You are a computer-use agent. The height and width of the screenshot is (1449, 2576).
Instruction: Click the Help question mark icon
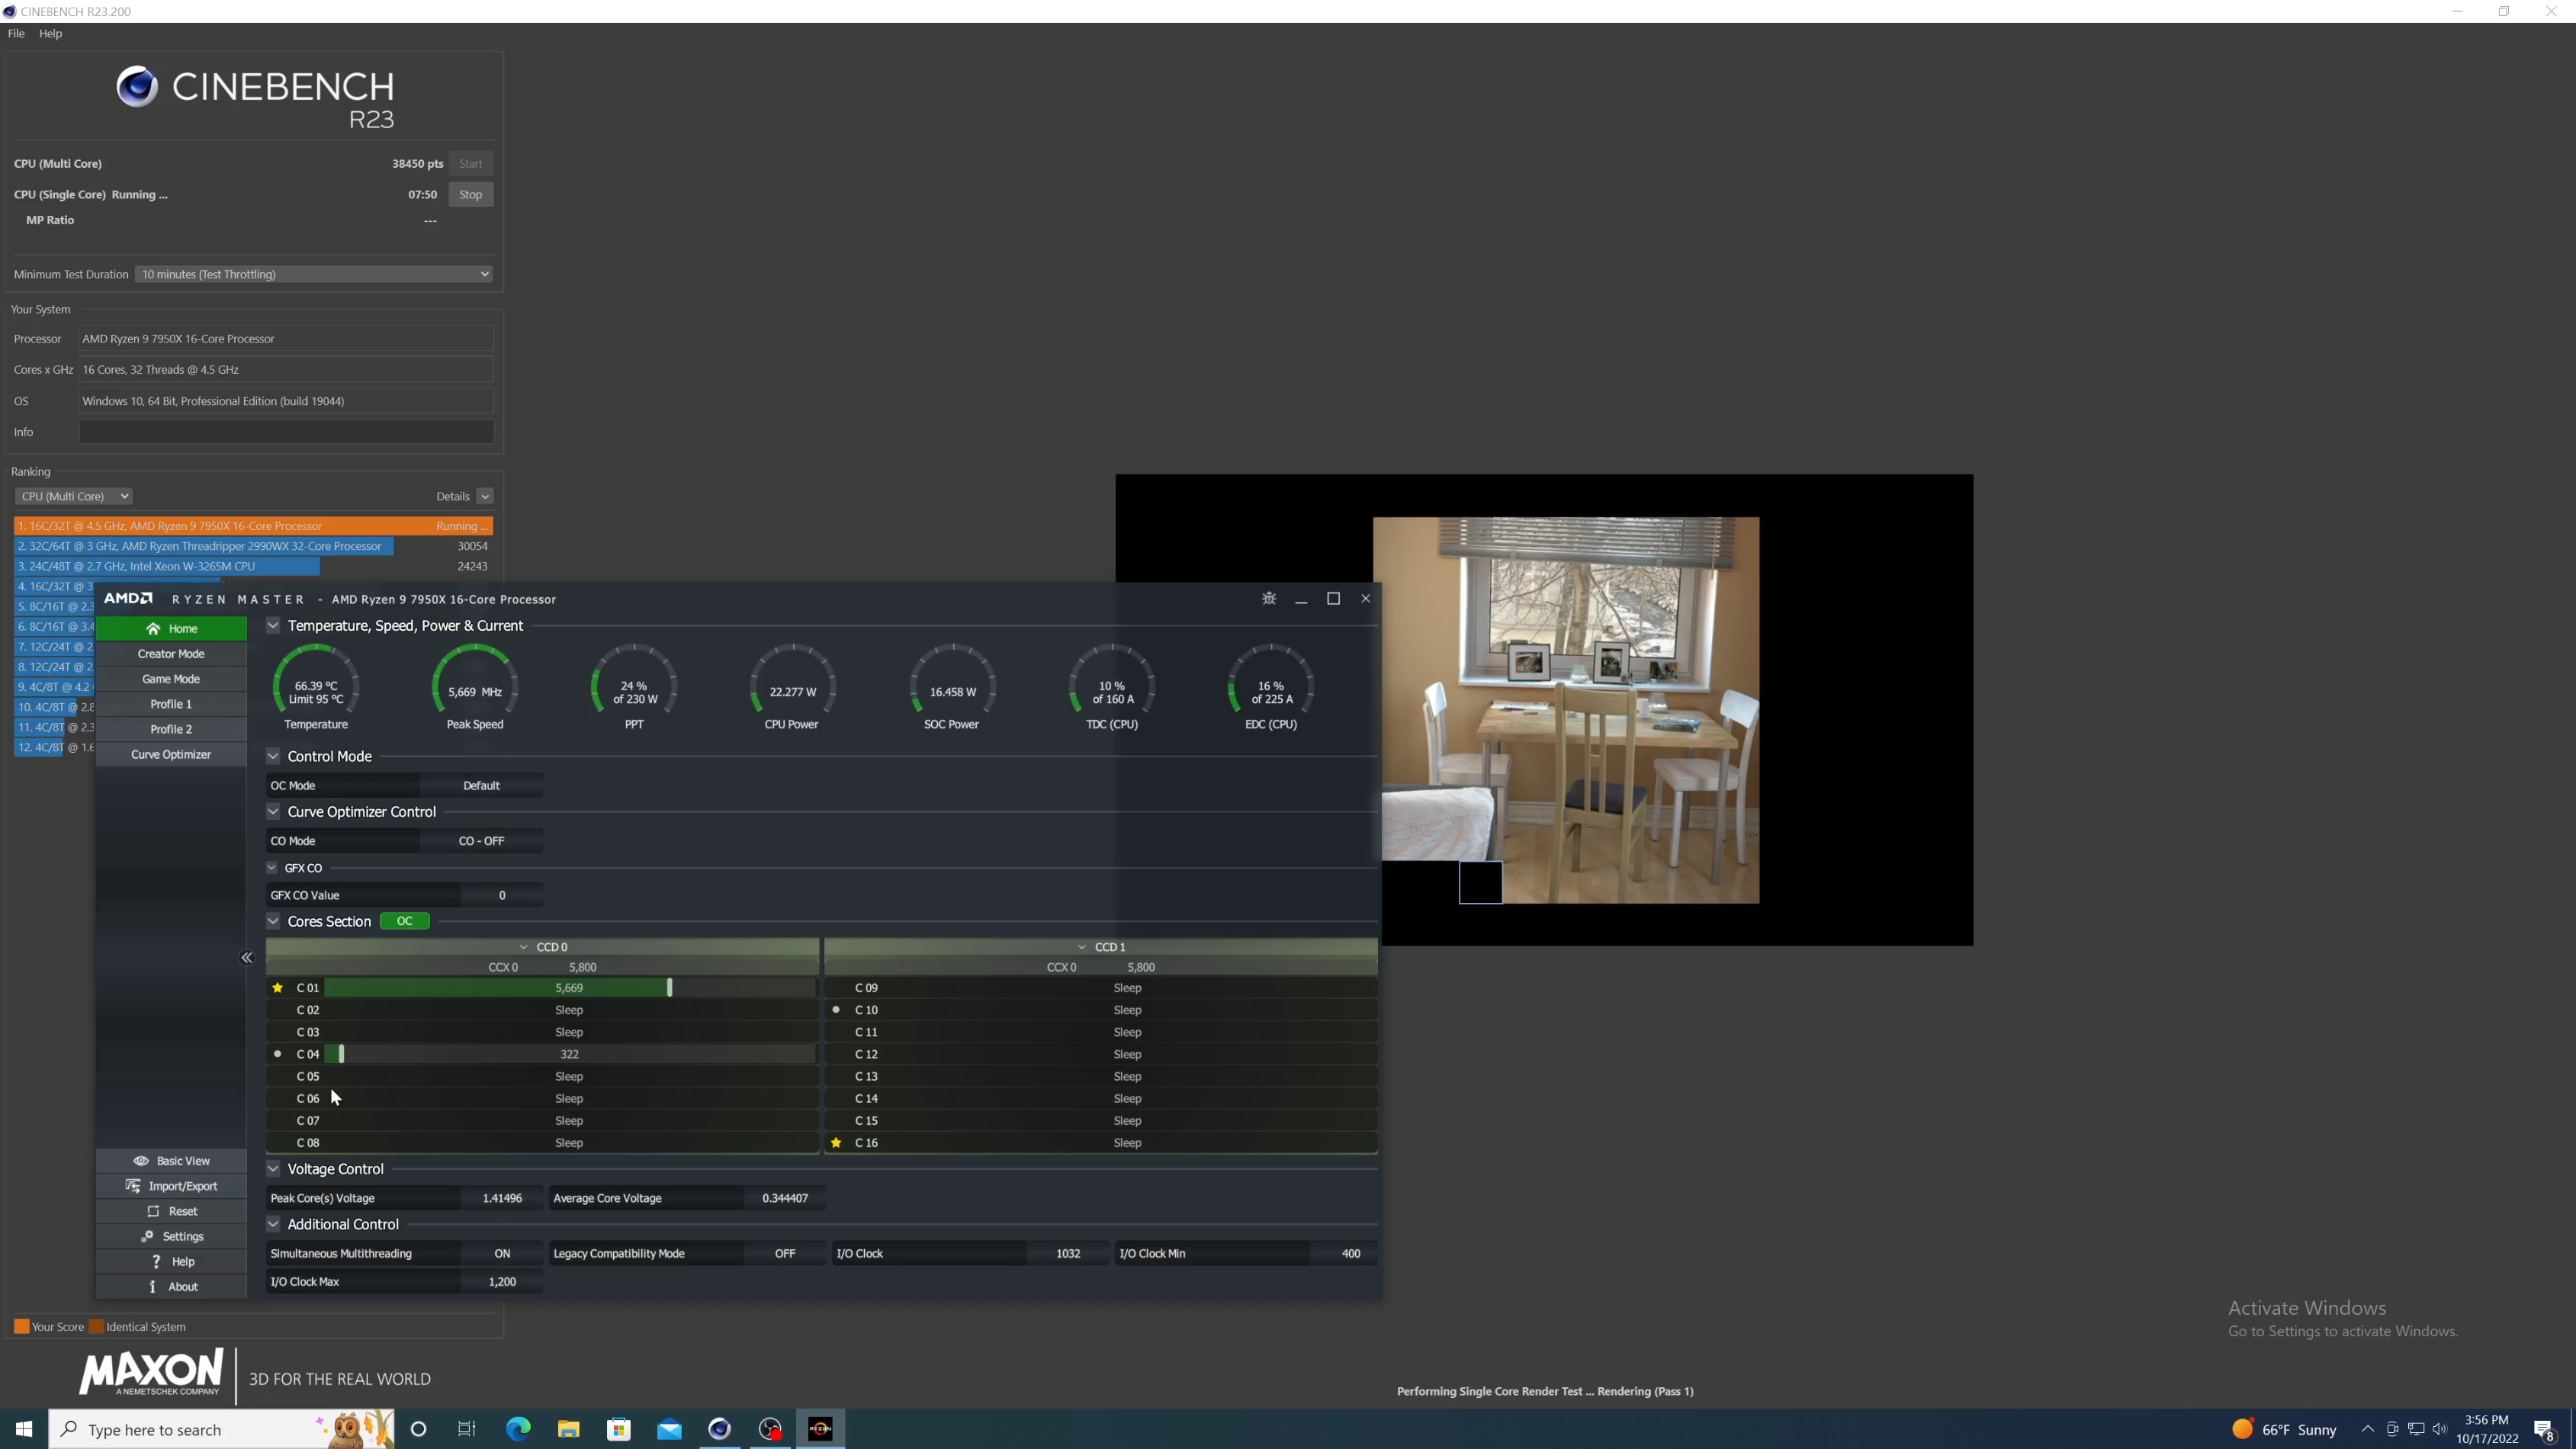coord(156,1261)
